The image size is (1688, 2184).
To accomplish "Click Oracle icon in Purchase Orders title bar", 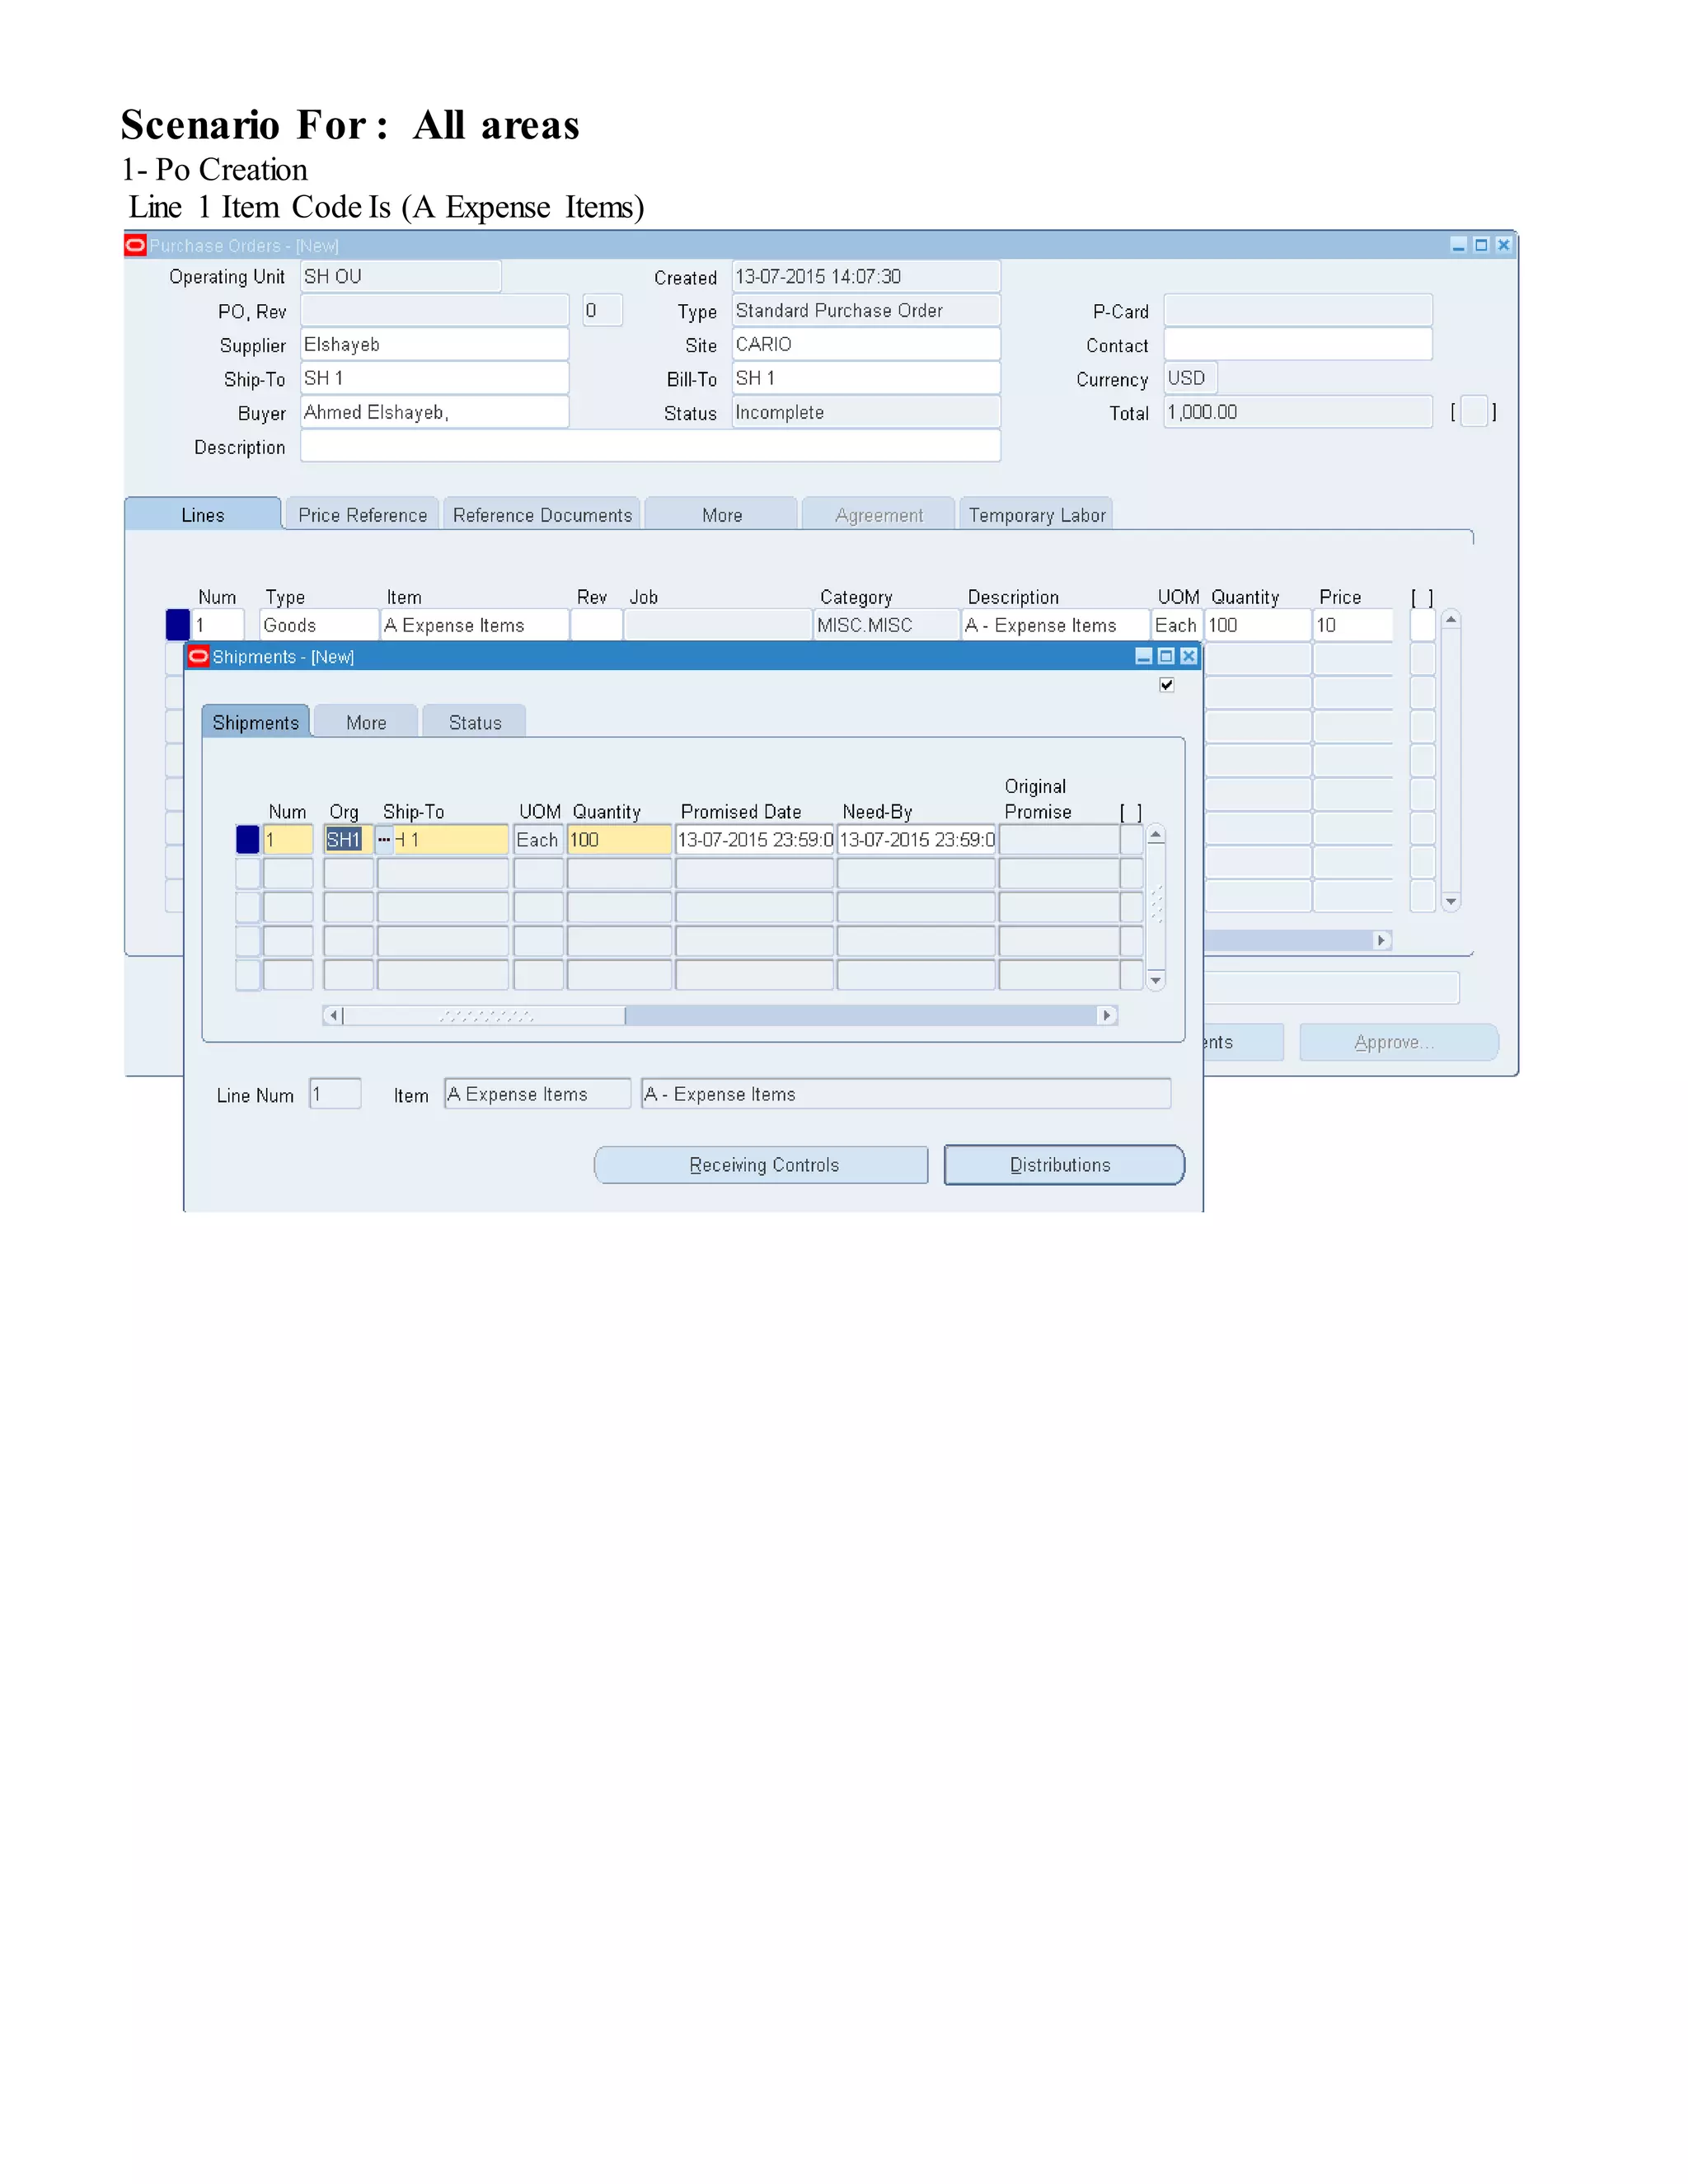I will click(x=135, y=245).
